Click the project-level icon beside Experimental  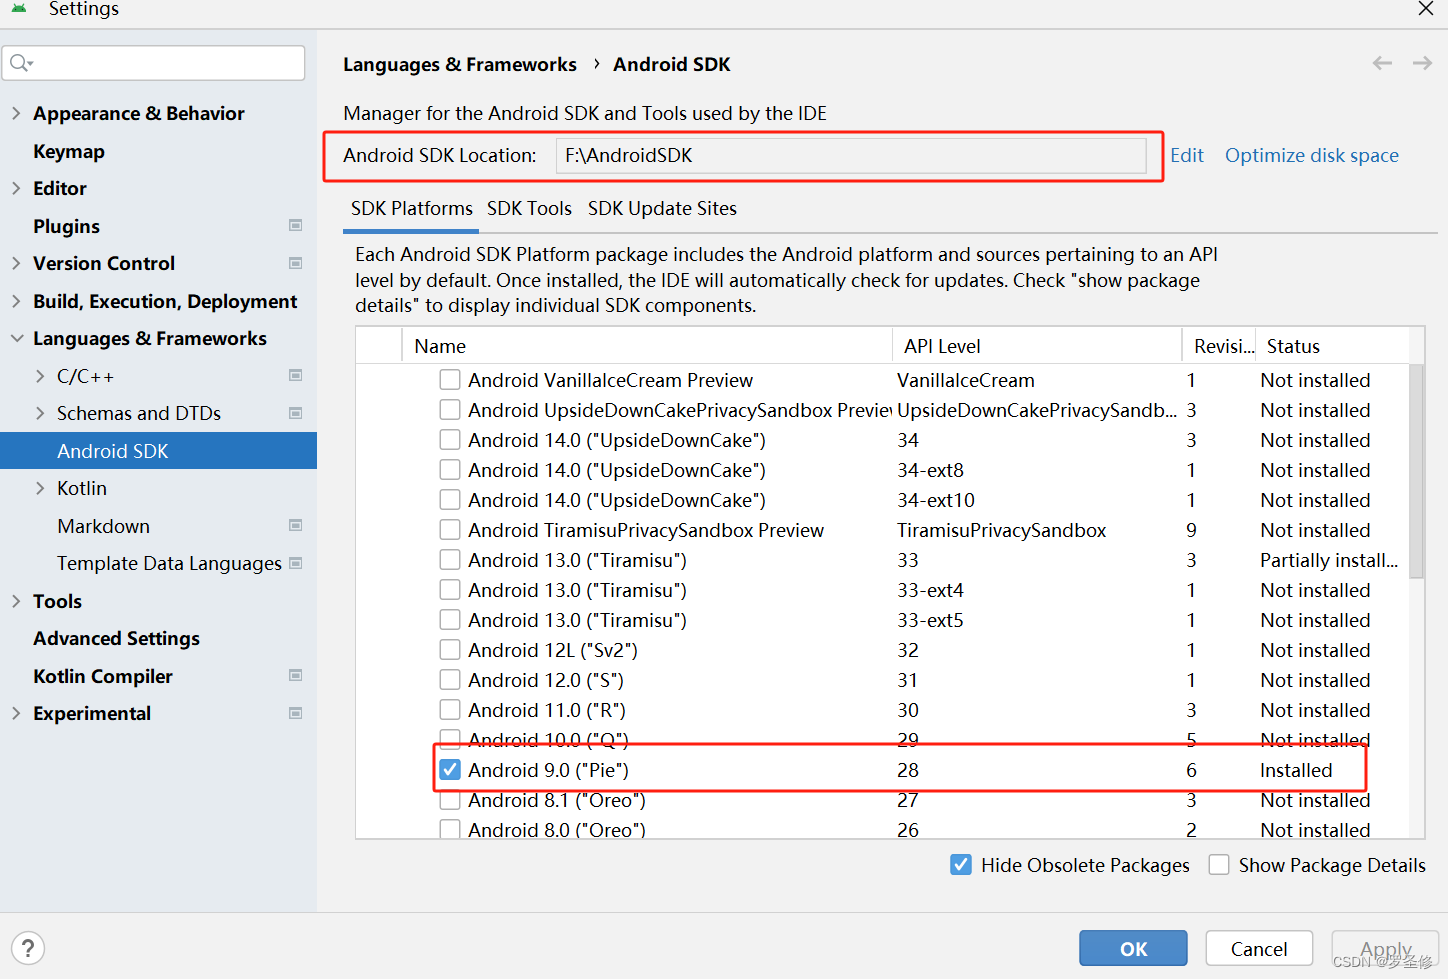(295, 713)
